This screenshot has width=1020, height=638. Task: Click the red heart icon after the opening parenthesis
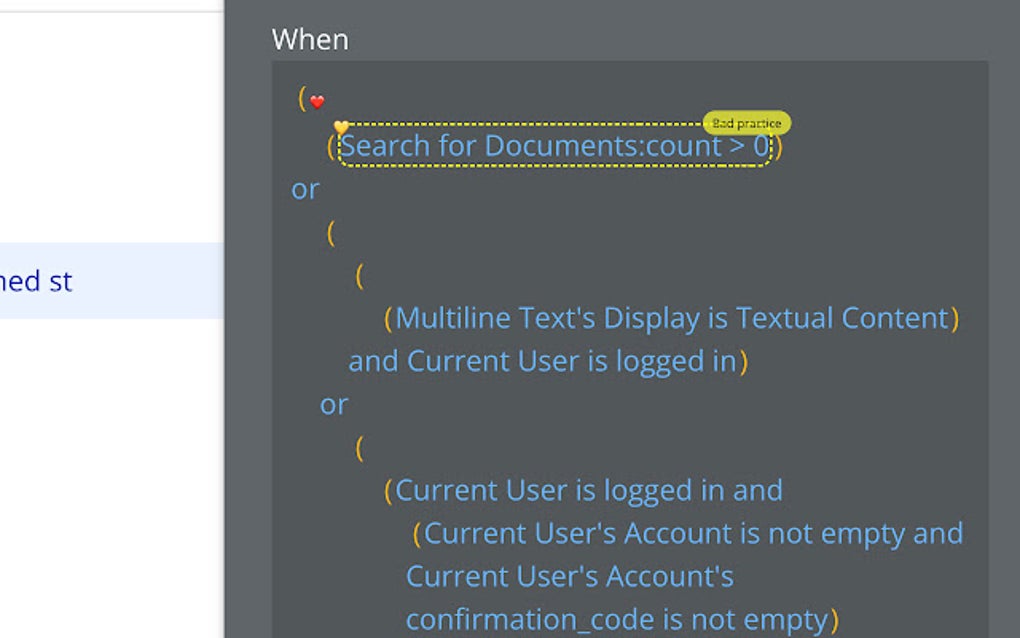[x=317, y=101]
